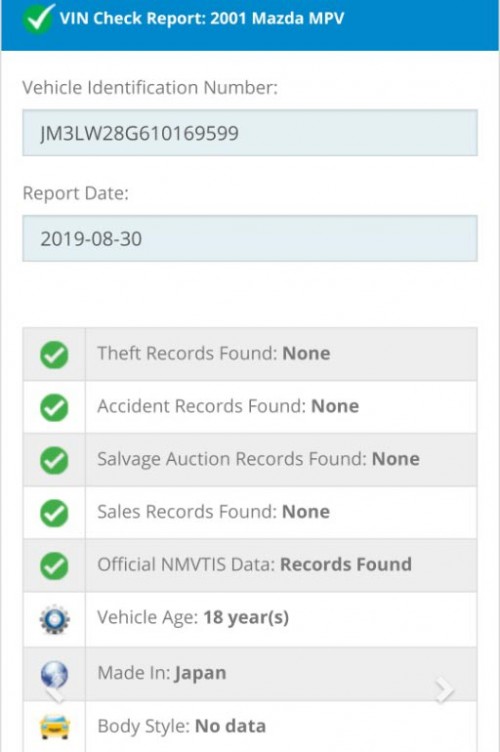Click the Salvage Auction green check icon
The image size is (500, 752).
coord(54,460)
